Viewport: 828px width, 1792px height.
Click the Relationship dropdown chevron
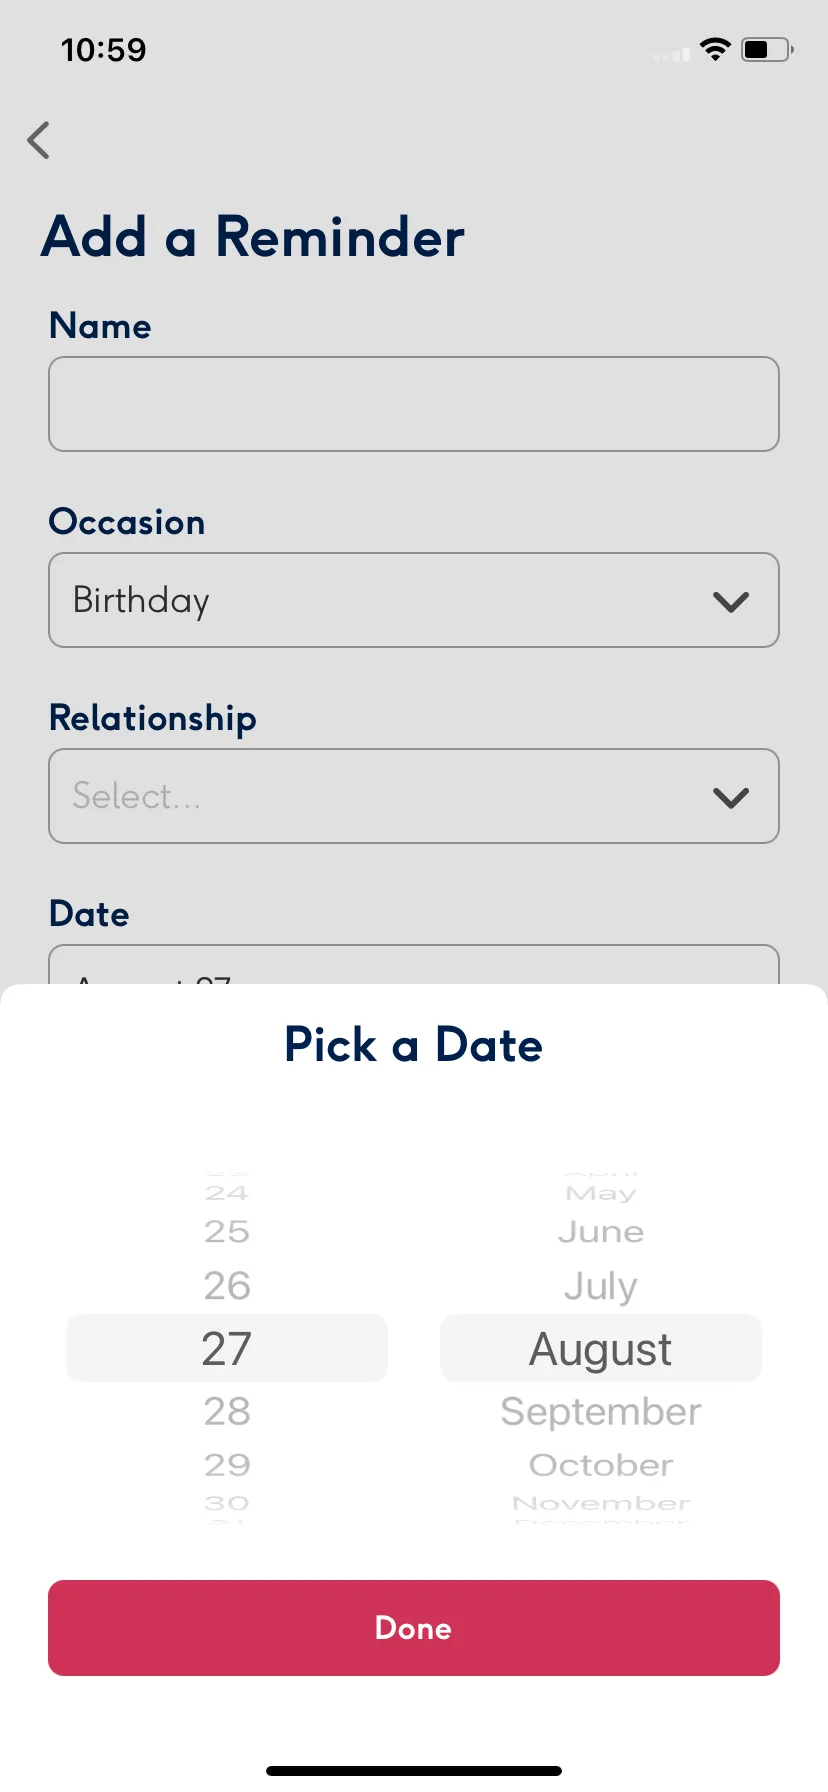(731, 797)
